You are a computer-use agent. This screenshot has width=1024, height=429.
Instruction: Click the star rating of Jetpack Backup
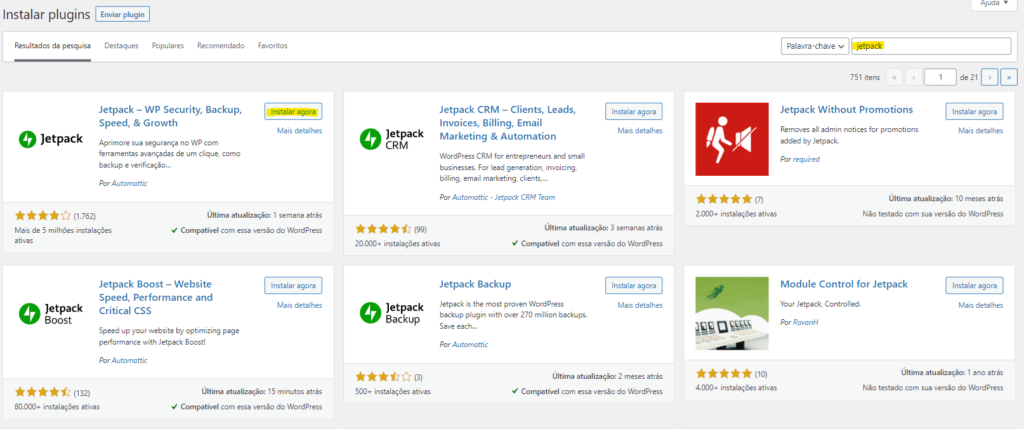(383, 377)
